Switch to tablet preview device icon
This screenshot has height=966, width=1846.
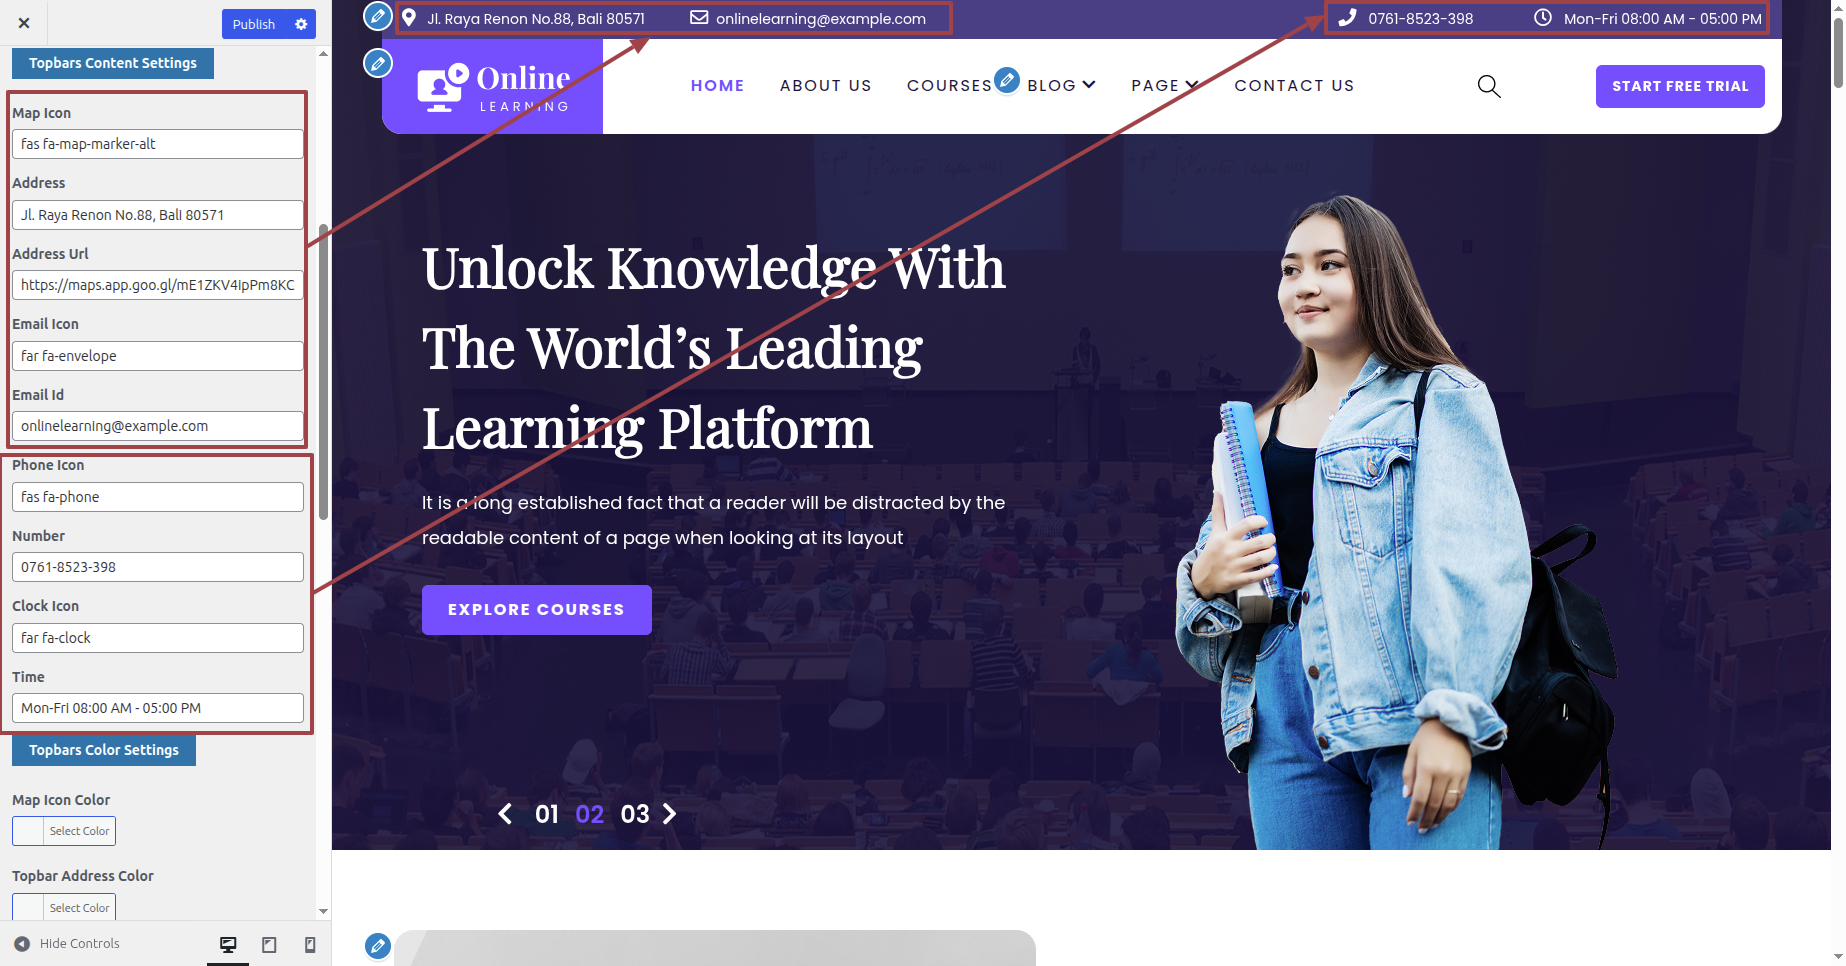coord(269,944)
